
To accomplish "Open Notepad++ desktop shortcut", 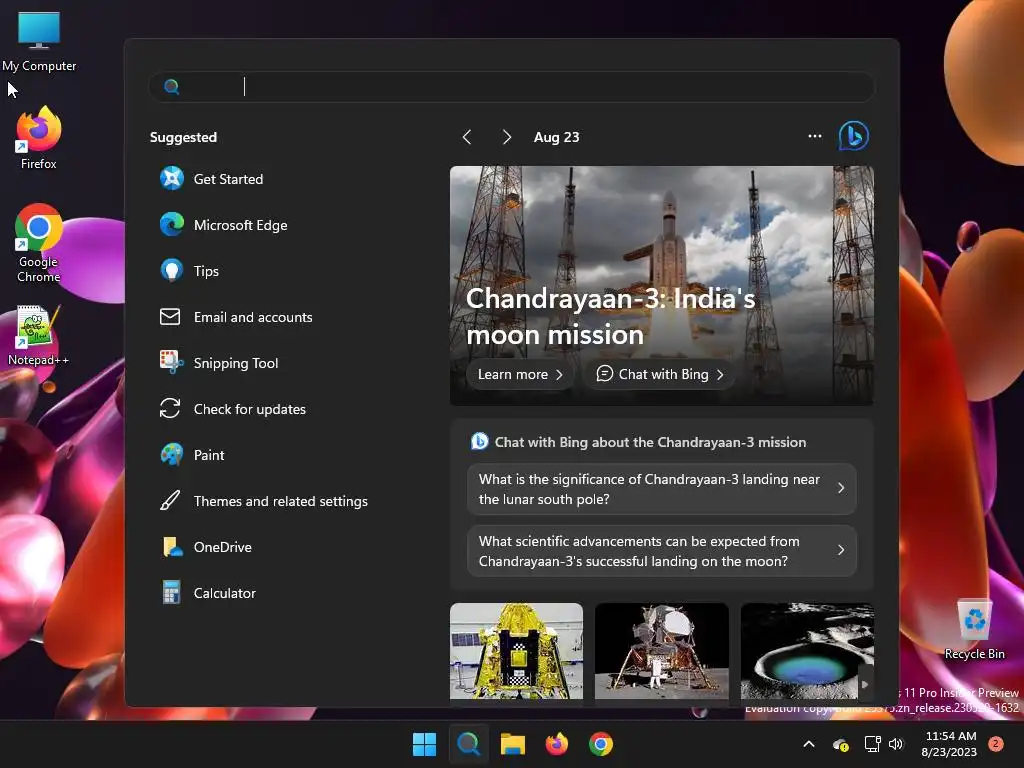I will coord(39,335).
